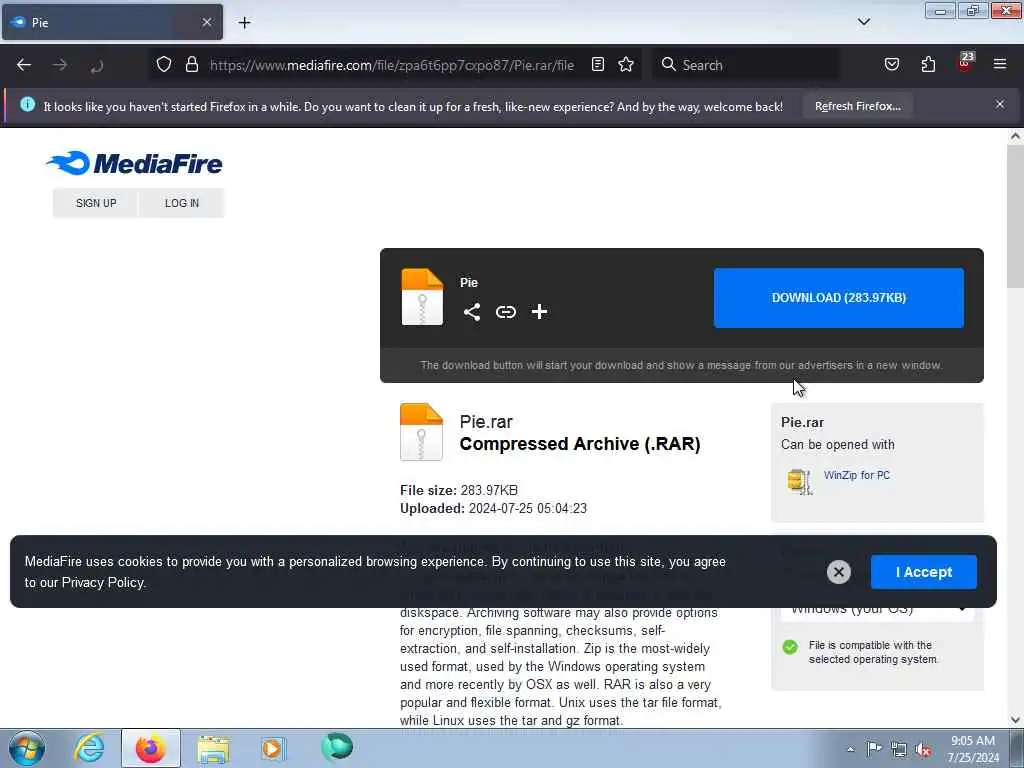This screenshot has width=1024, height=768.
Task: Click the green compatibility check icon
Action: [790, 647]
